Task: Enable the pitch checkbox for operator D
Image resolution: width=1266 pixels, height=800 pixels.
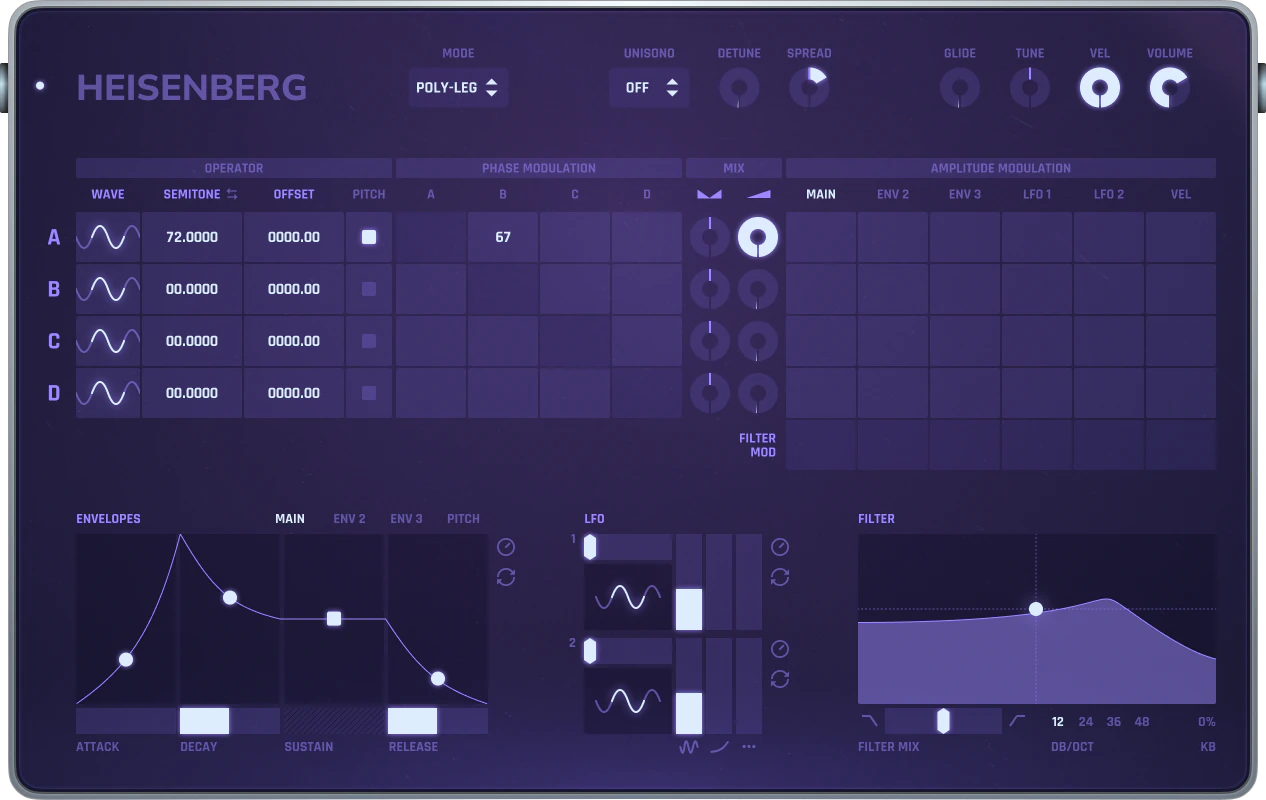Action: (369, 393)
